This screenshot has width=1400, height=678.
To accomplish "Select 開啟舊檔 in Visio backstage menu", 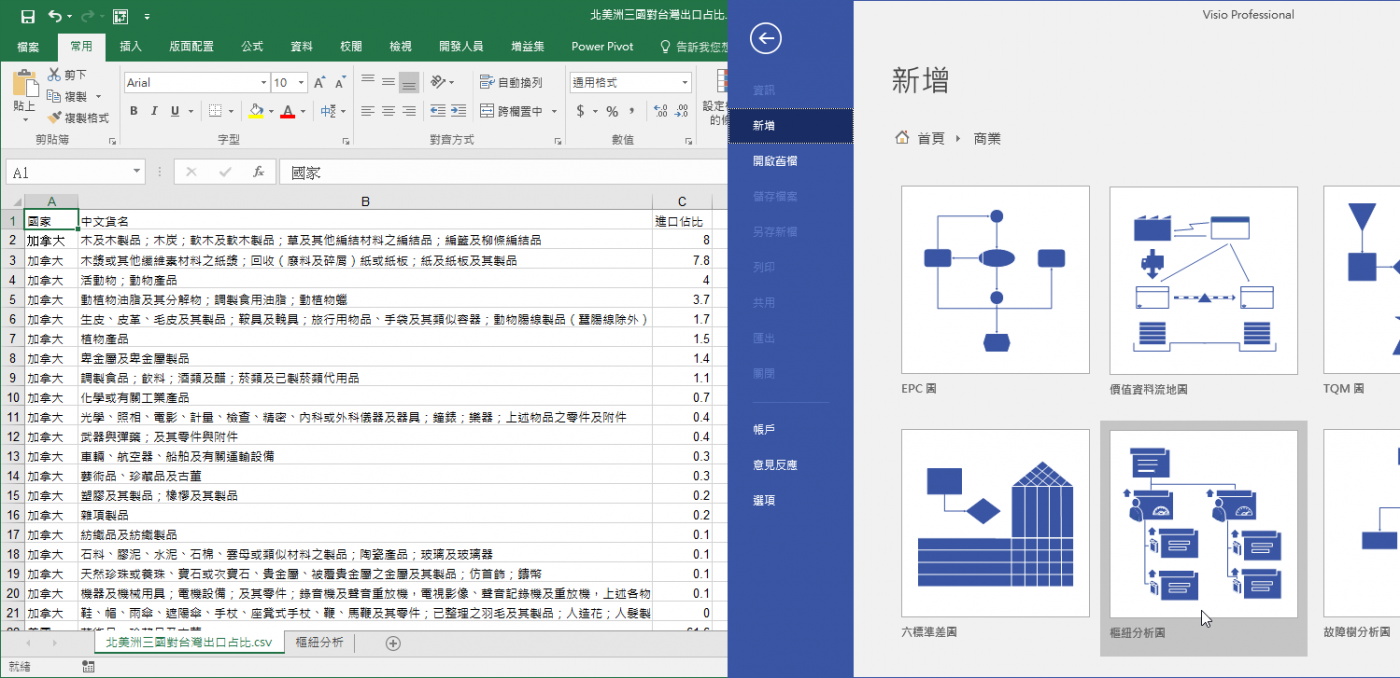I will click(x=775, y=161).
